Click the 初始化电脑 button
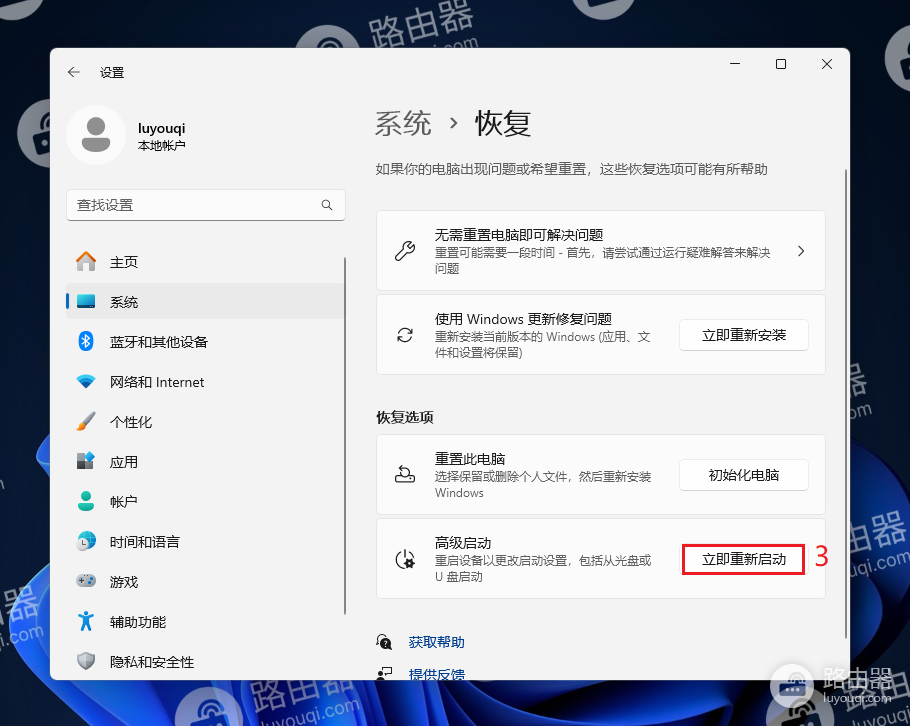This screenshot has width=910, height=726. [x=743, y=475]
